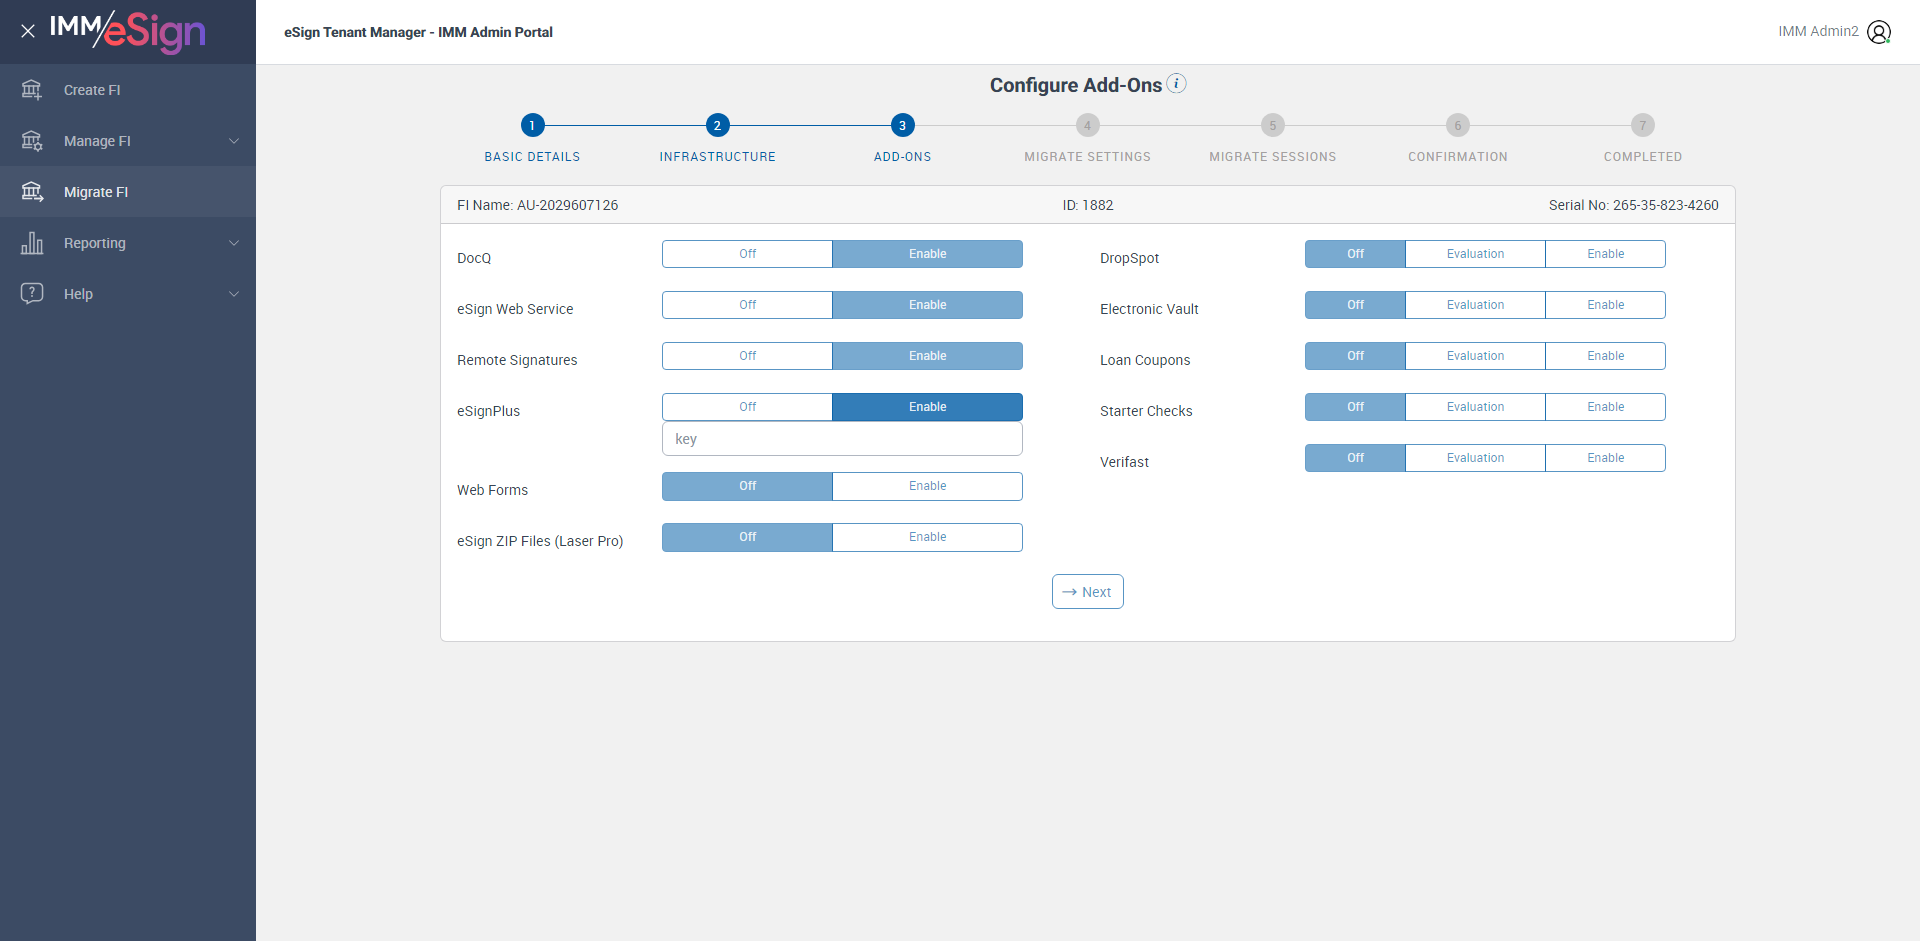Set eSign Web Service to Enable
The image size is (1920, 941).
pyautogui.click(x=927, y=305)
